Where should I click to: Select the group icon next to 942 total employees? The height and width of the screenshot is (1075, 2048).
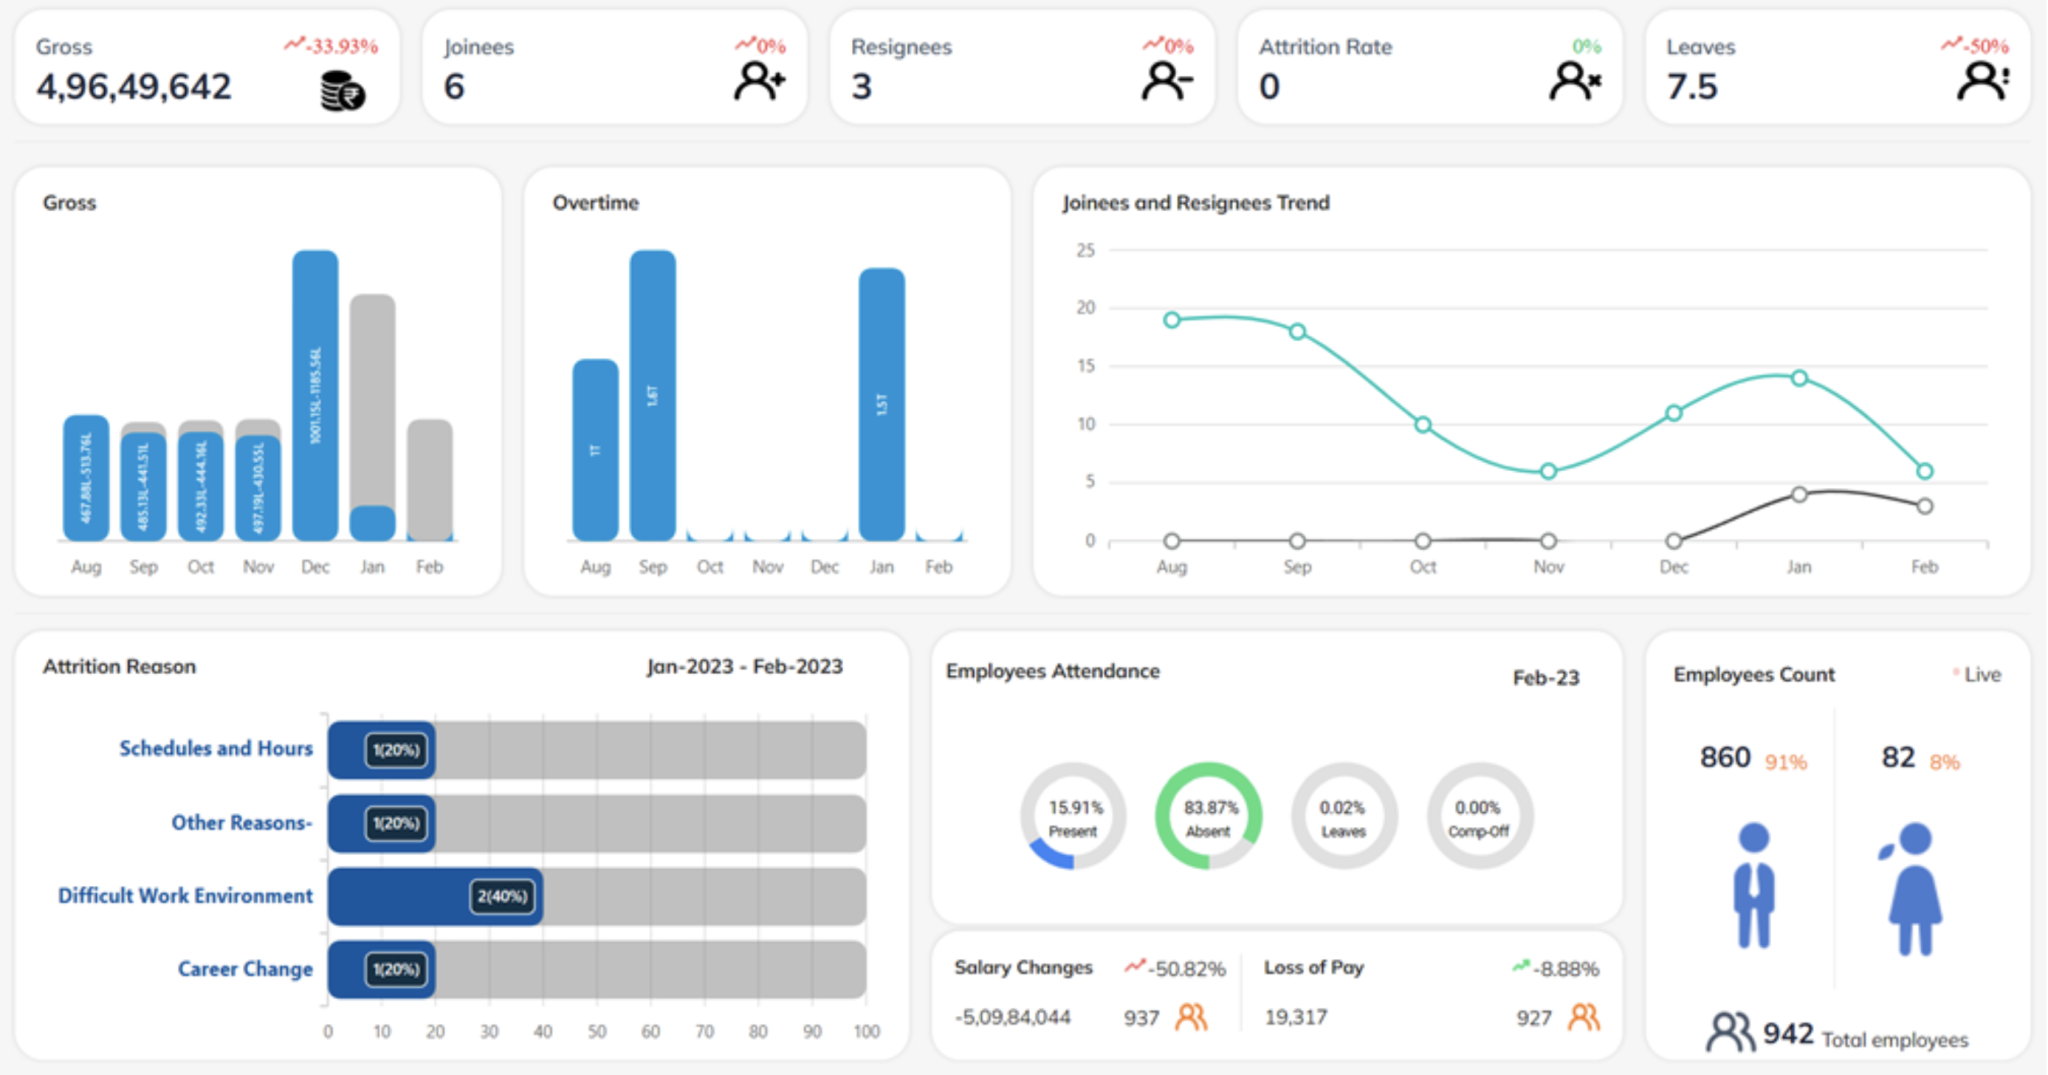(1729, 1030)
